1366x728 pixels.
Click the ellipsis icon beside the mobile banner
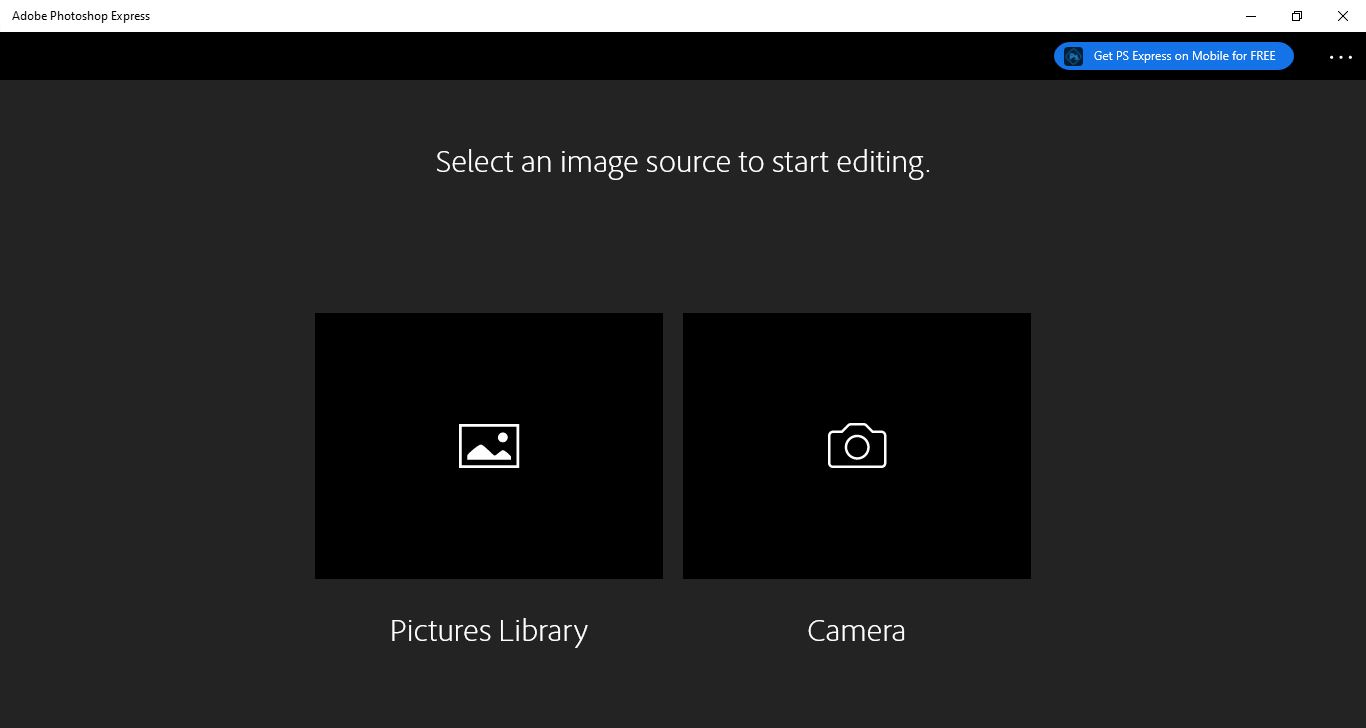click(1341, 57)
